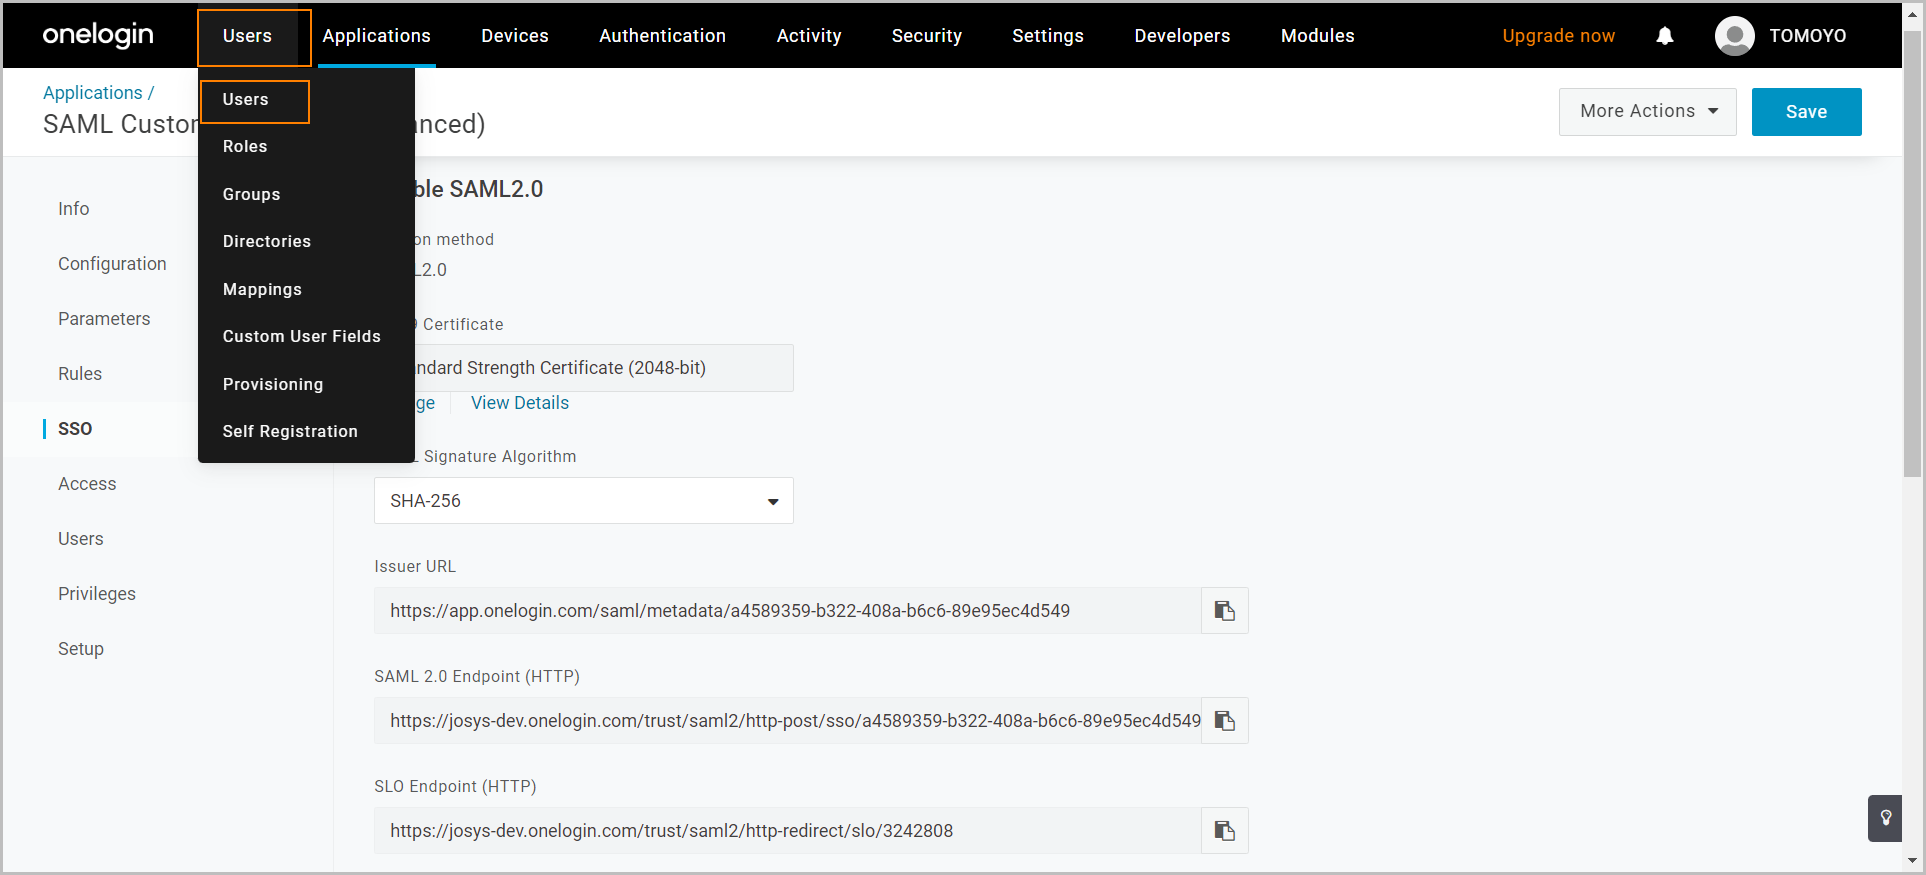This screenshot has height=875, width=1926.
Task: Open the Modules top menu
Action: coord(1318,36)
